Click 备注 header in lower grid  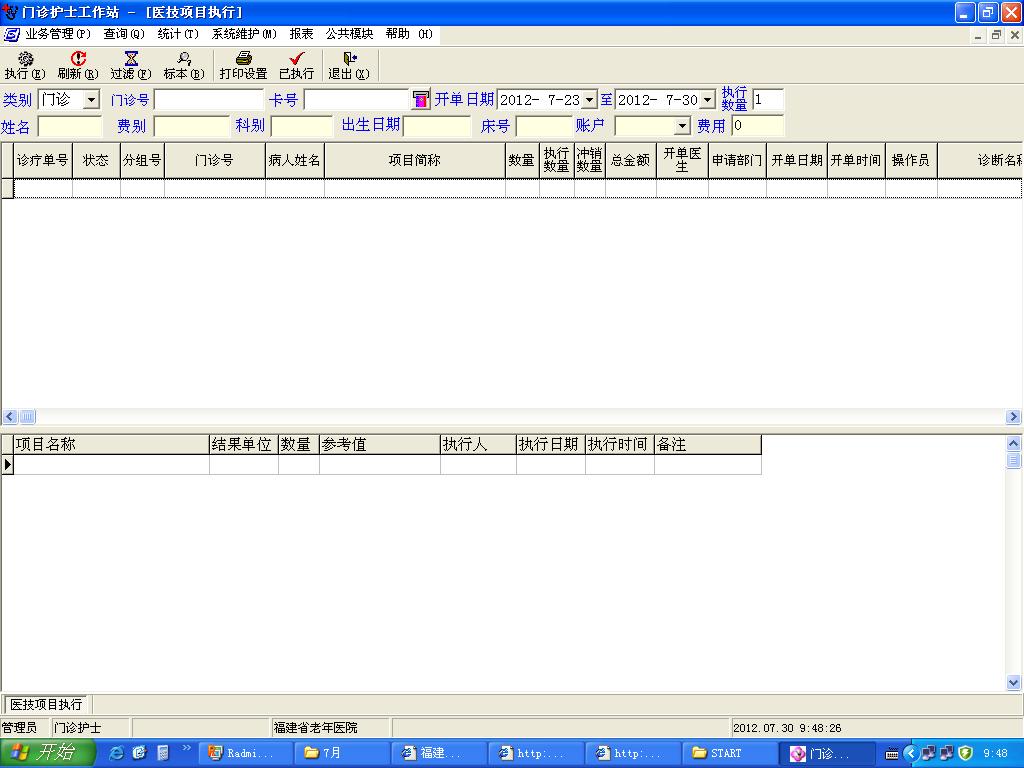(x=708, y=445)
